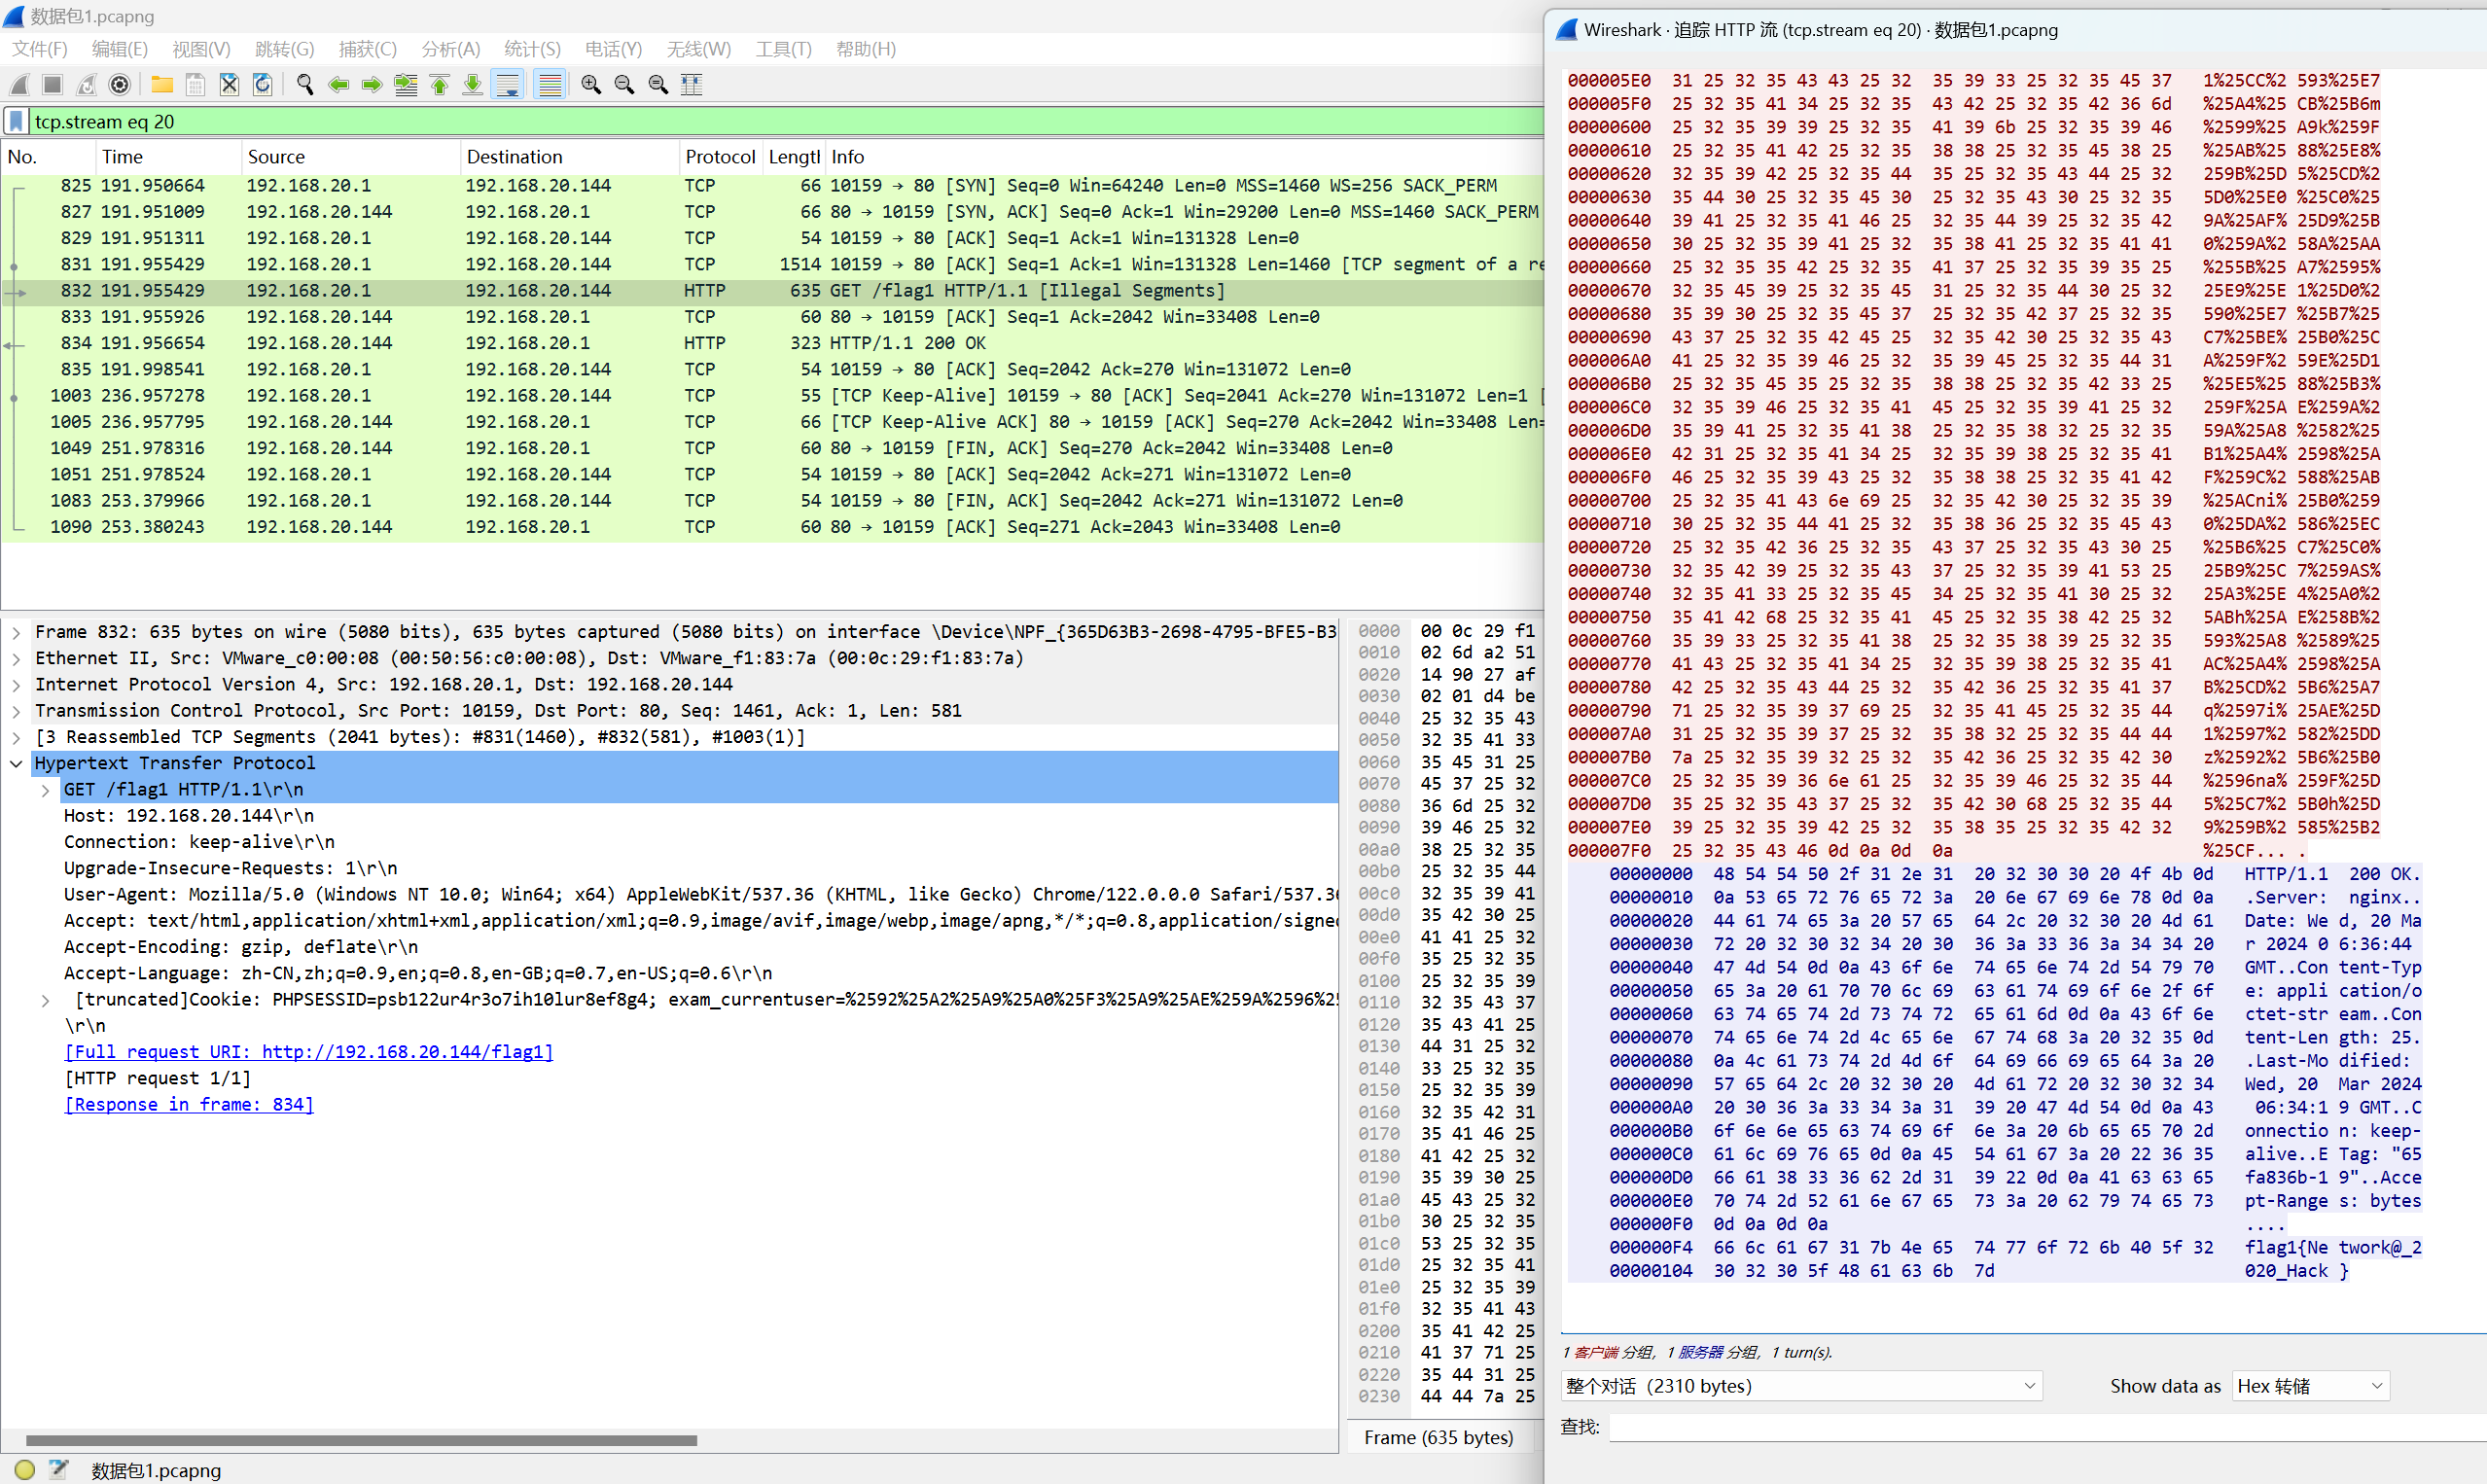2487x1484 pixels.
Task: Click the Stop capture square icon
Action: pyautogui.click(x=53, y=85)
